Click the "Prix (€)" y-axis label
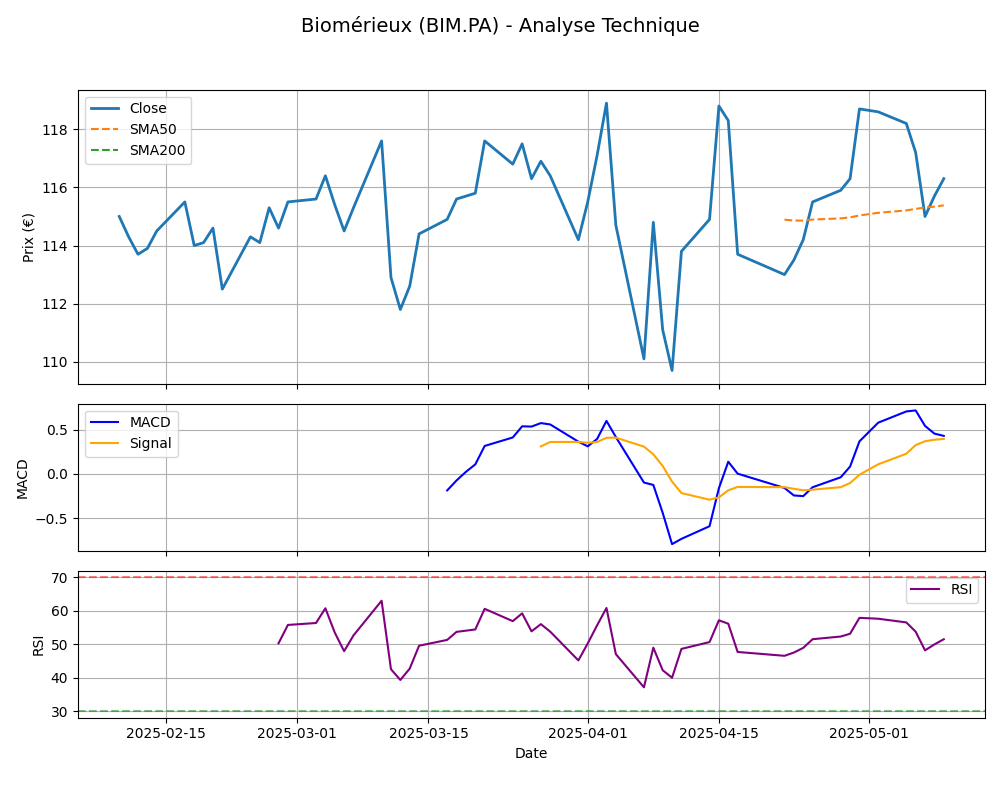This screenshot has width=1000, height=800. (28, 238)
